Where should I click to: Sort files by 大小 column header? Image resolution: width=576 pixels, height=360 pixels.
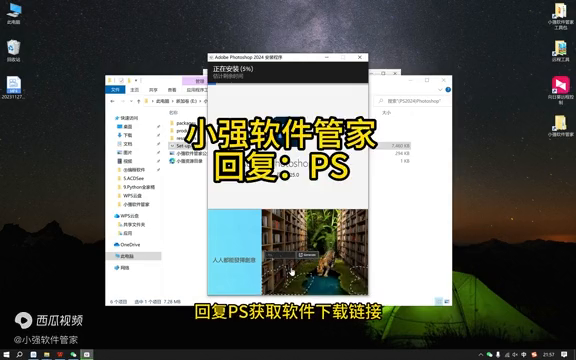coord(386,113)
